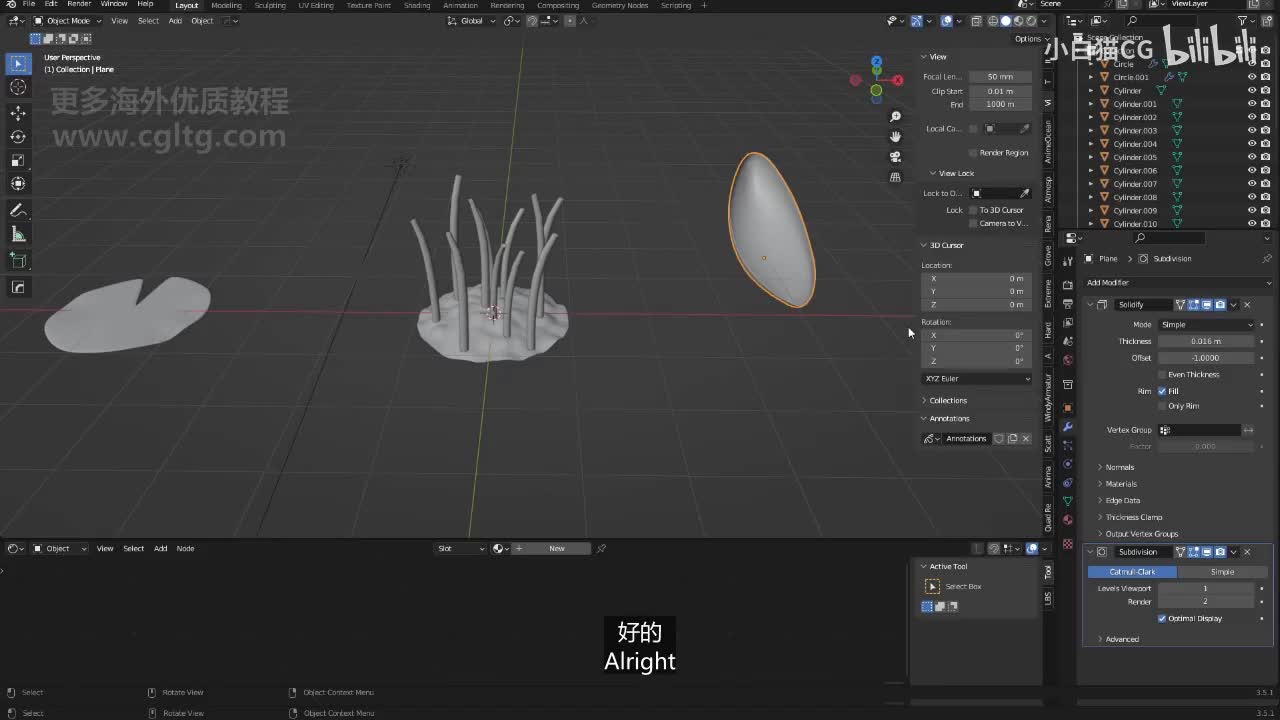Hide Cylinder.009 with its eye icon

1251,210
